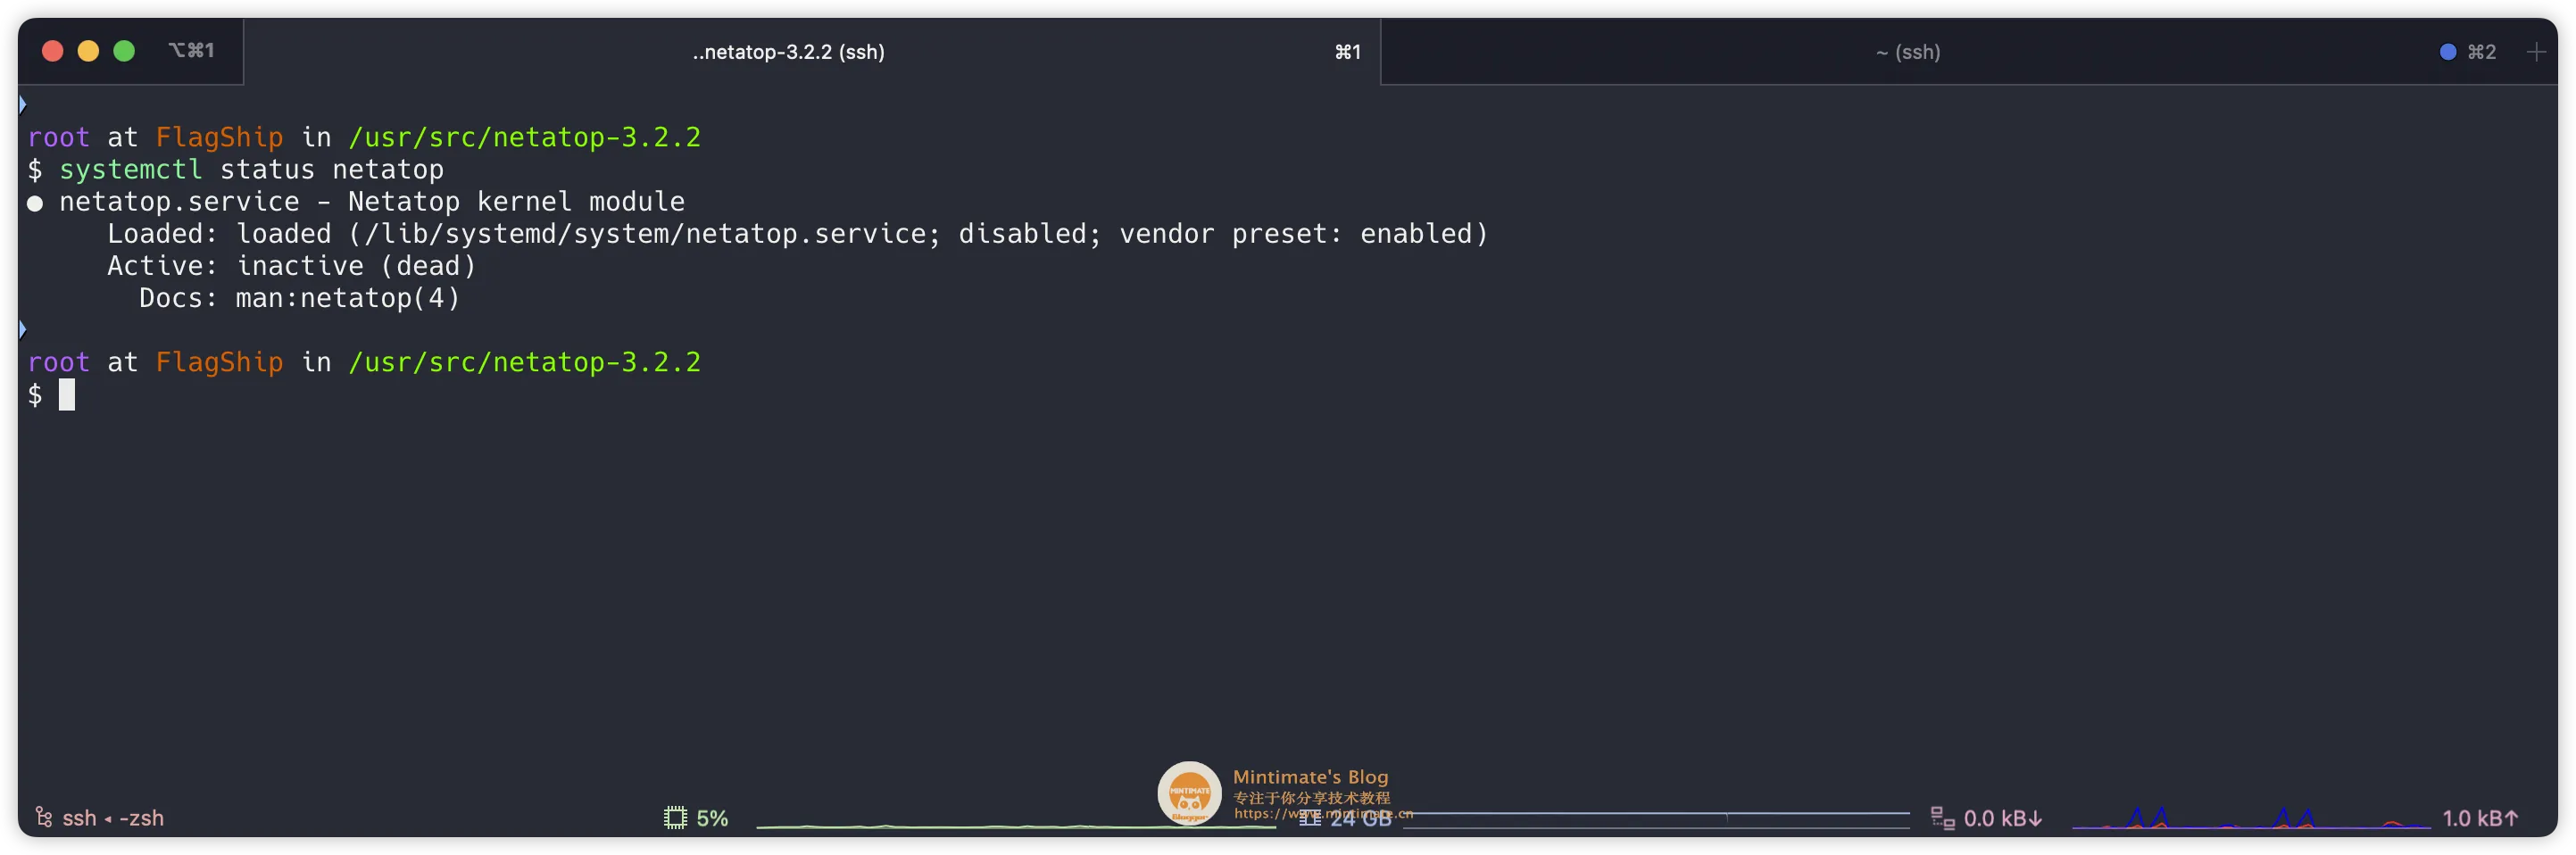This screenshot has width=2576, height=855.
Task: Click the 'Docs: man:netatop(4)' line
Action: [299, 297]
